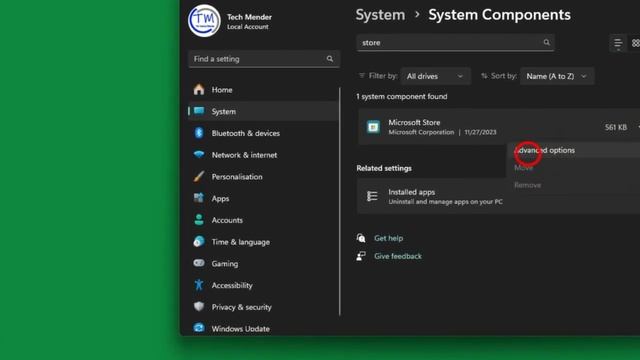Click the Accounts person icon

point(199,220)
